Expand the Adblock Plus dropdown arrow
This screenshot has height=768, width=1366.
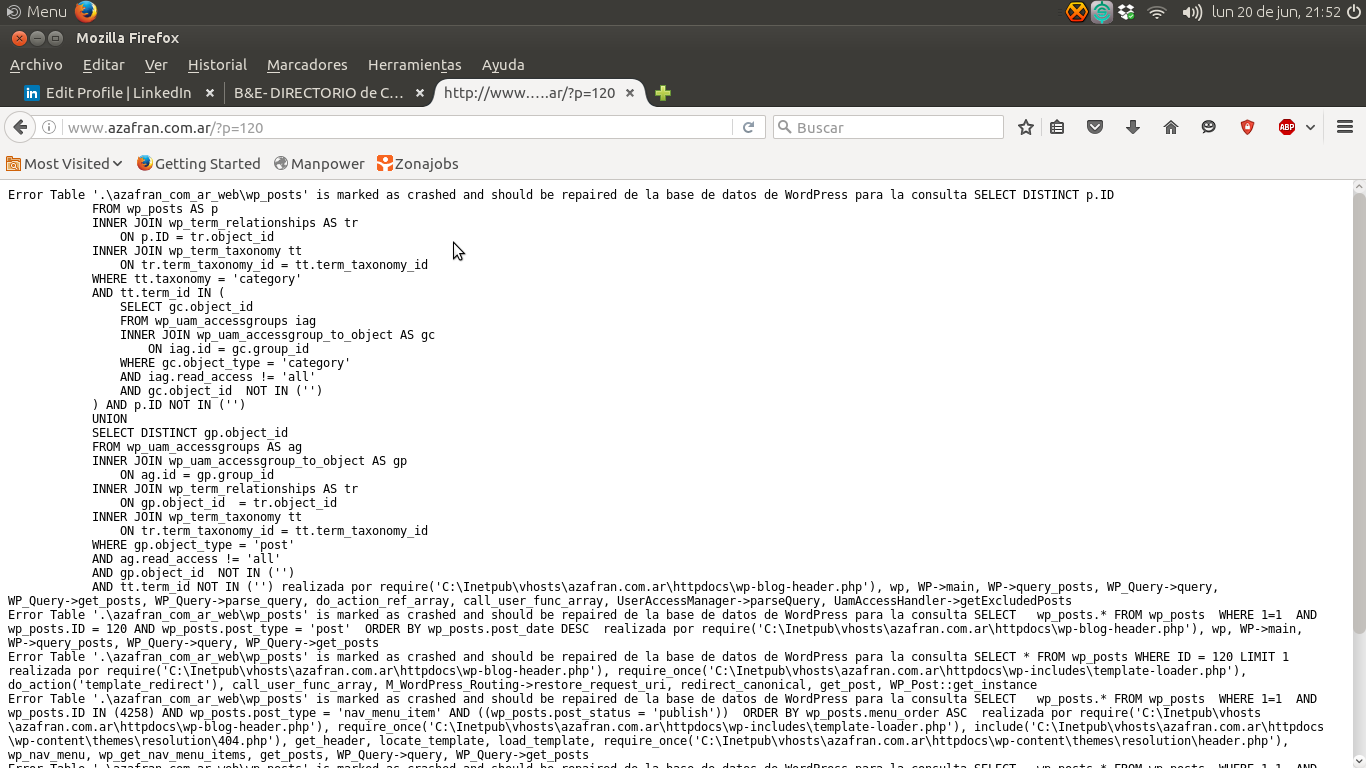pyautogui.click(x=1310, y=128)
